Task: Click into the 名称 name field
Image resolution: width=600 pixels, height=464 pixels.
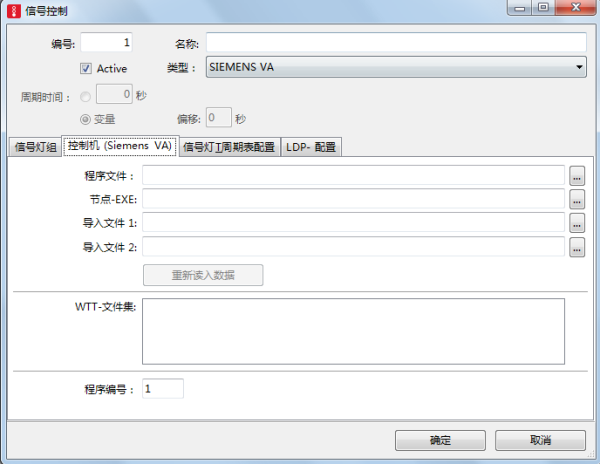Action: click(396, 42)
